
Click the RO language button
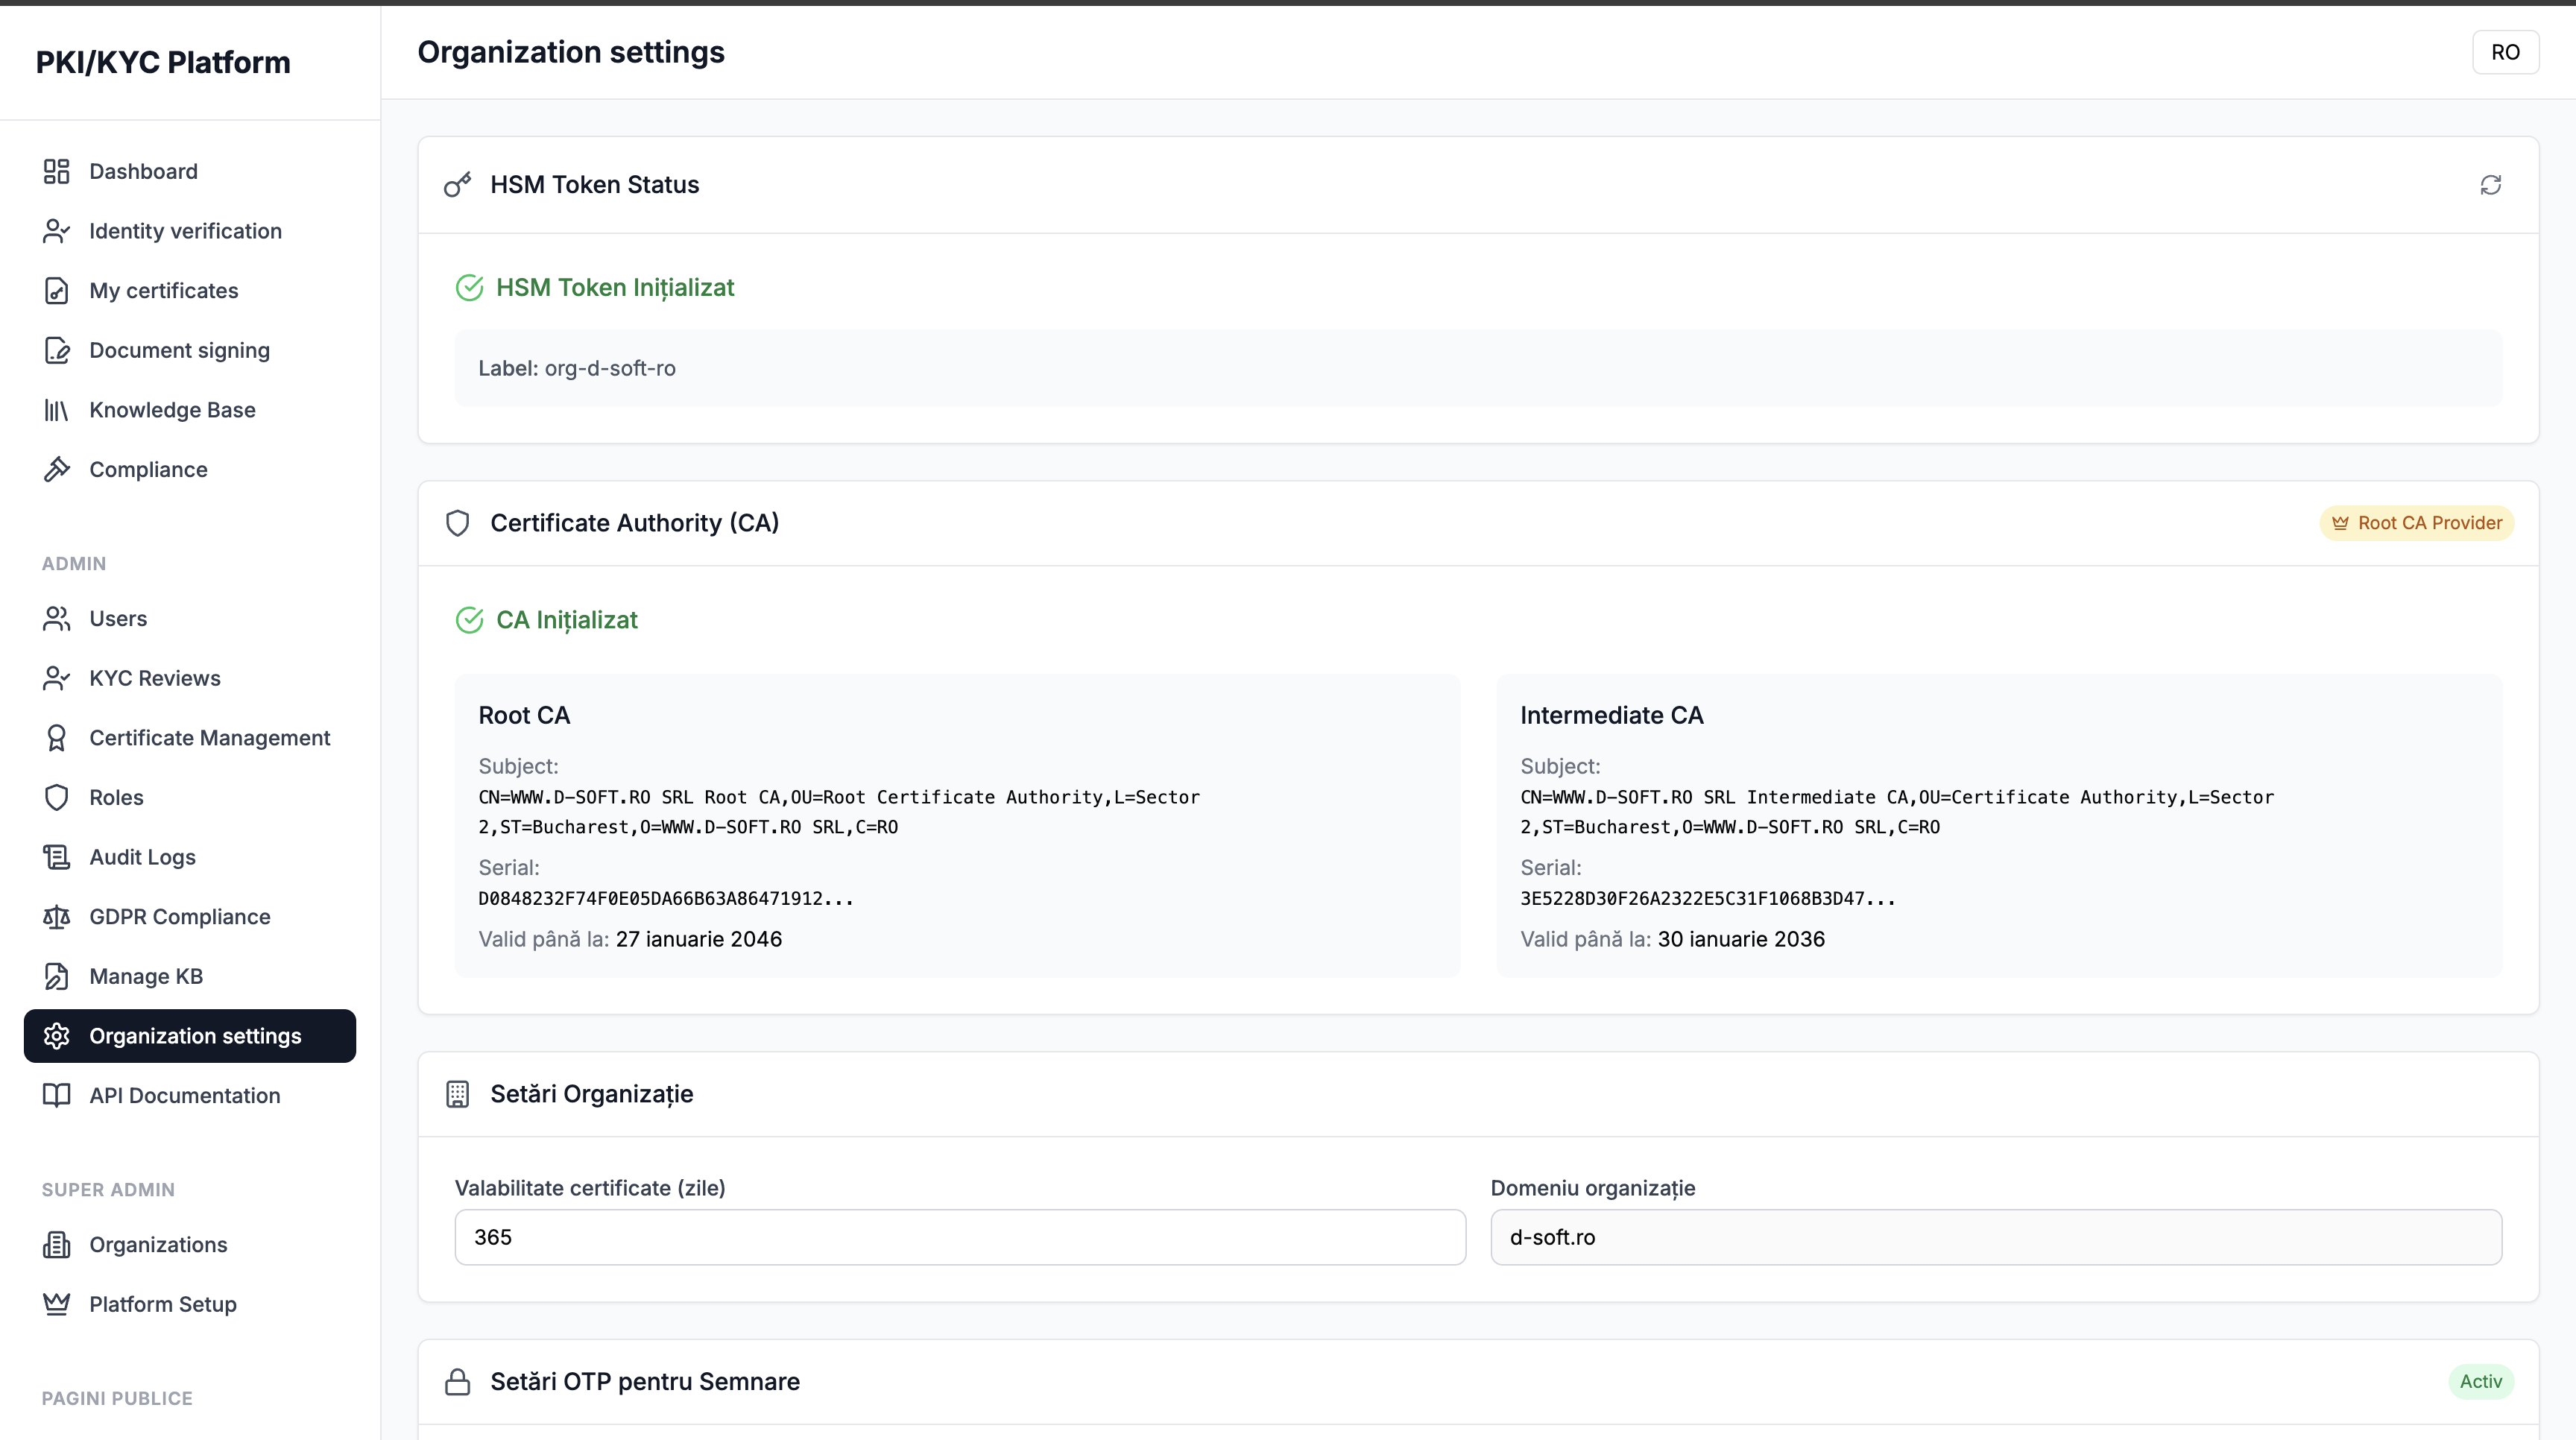(2506, 51)
